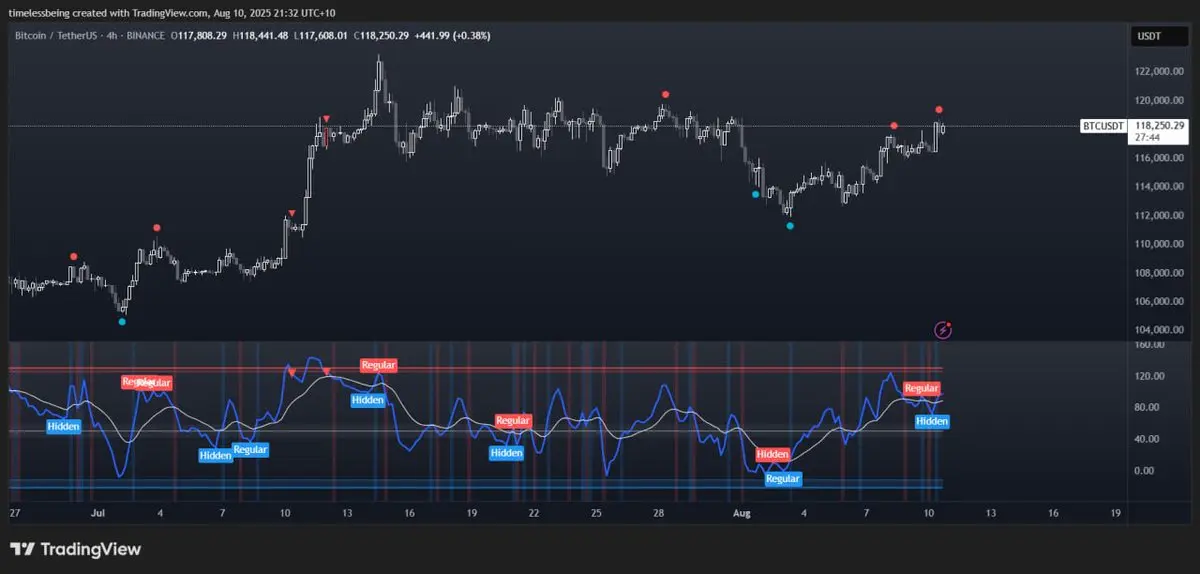
Task: Click the high value H118,441.48 in legend
Action: [261, 36]
